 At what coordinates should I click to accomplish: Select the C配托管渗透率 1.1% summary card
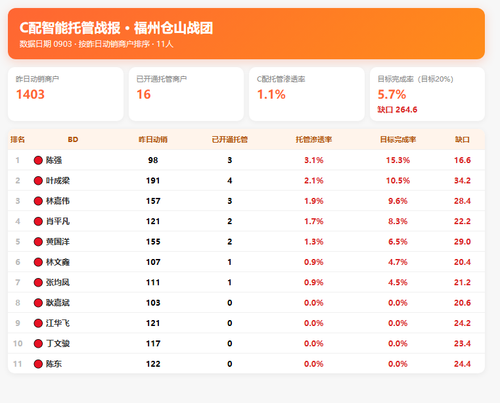tap(307, 94)
